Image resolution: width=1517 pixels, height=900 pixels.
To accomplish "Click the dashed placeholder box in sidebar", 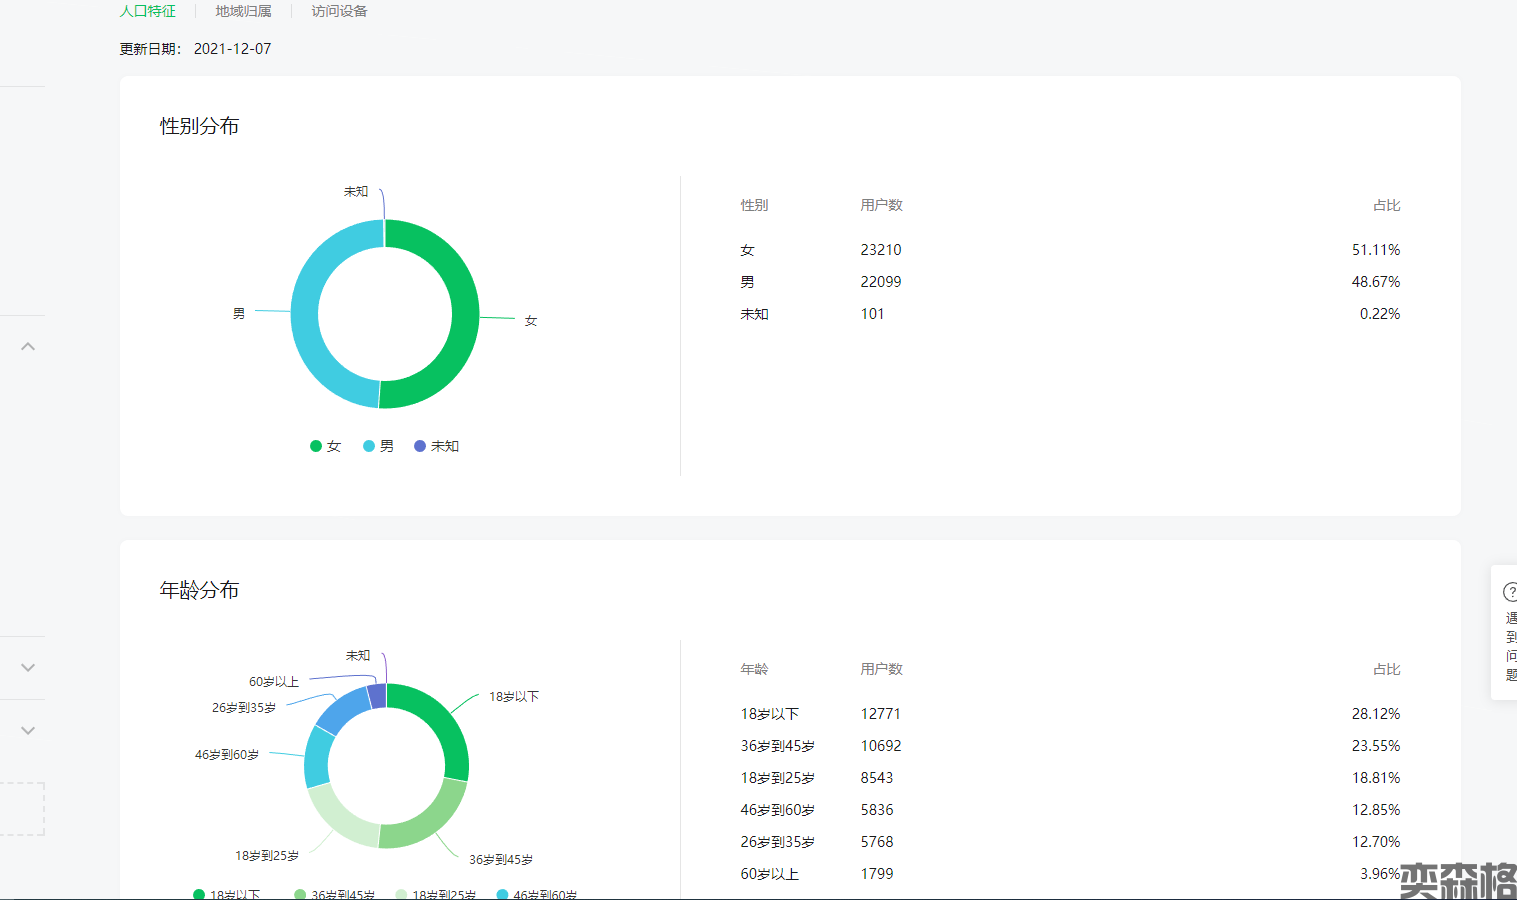I will 22,809.
